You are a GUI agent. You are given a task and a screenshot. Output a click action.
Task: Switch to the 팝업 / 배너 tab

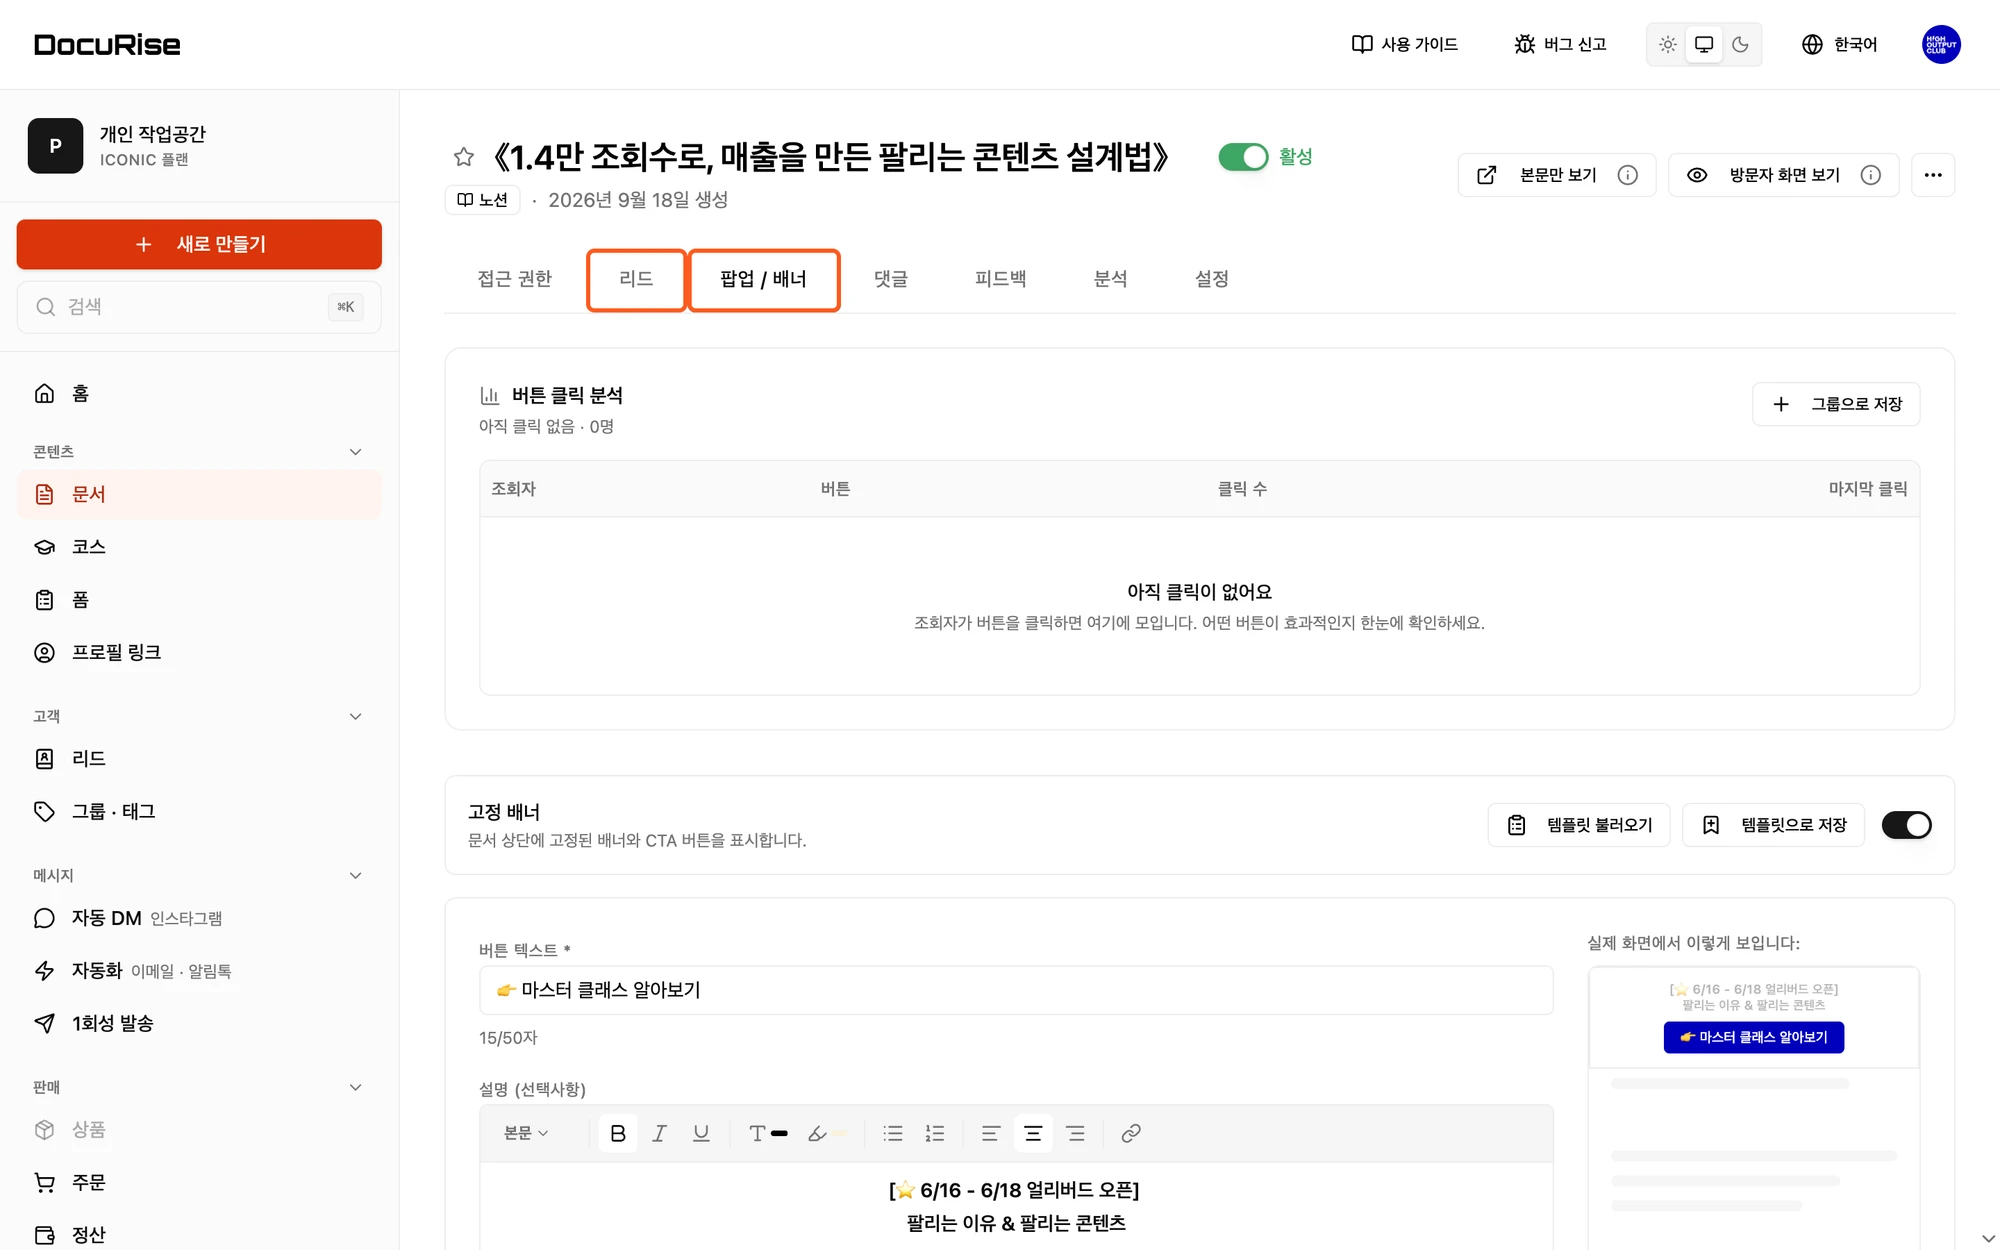click(x=763, y=279)
